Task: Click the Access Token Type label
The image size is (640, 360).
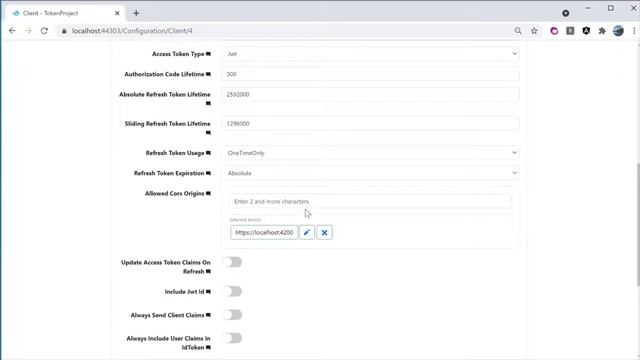Action: 178,54
